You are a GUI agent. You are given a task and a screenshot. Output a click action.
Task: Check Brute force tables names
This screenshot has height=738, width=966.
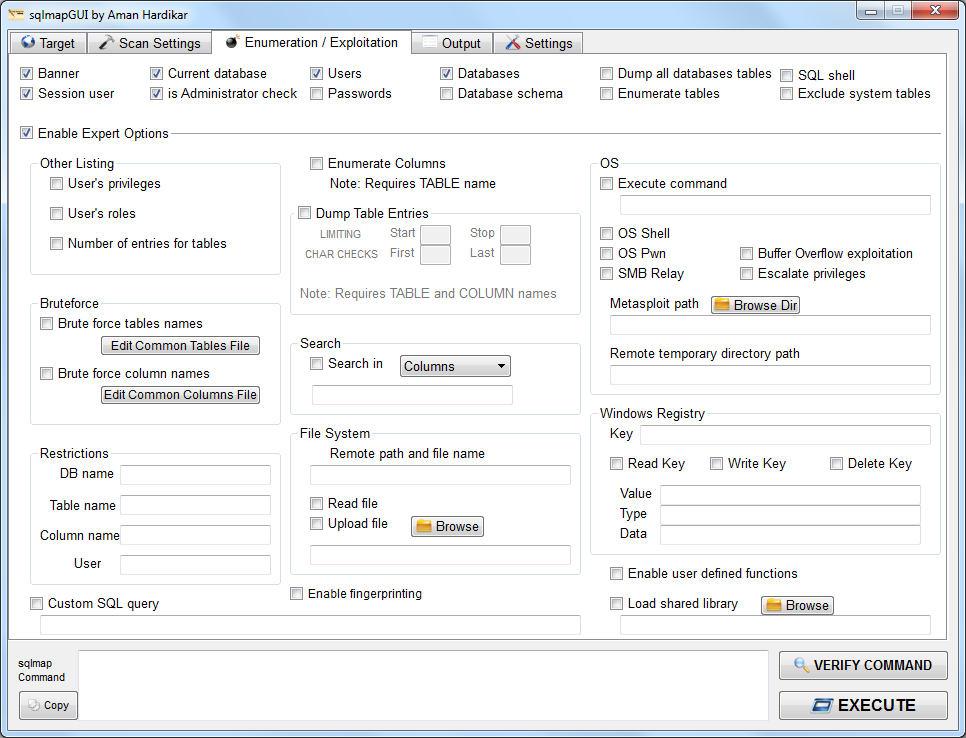click(x=47, y=323)
